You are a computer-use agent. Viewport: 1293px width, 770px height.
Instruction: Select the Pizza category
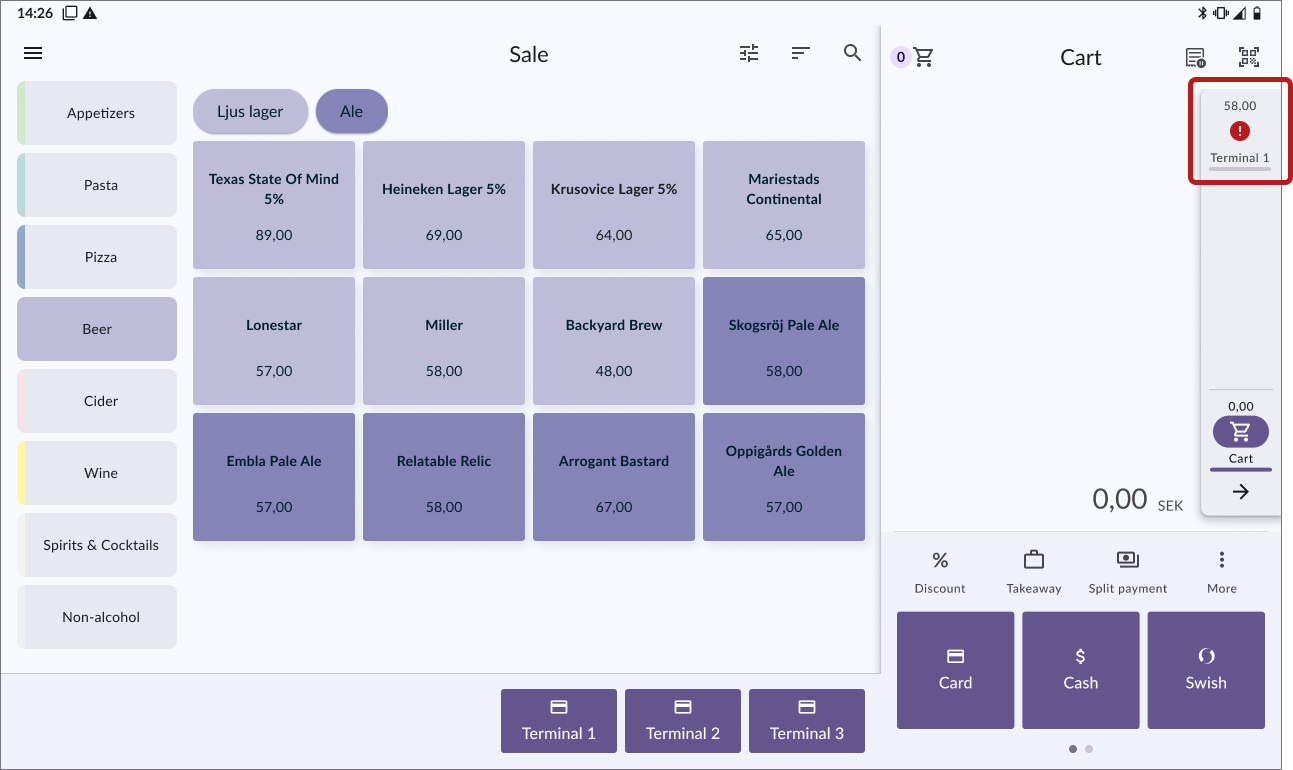97,257
